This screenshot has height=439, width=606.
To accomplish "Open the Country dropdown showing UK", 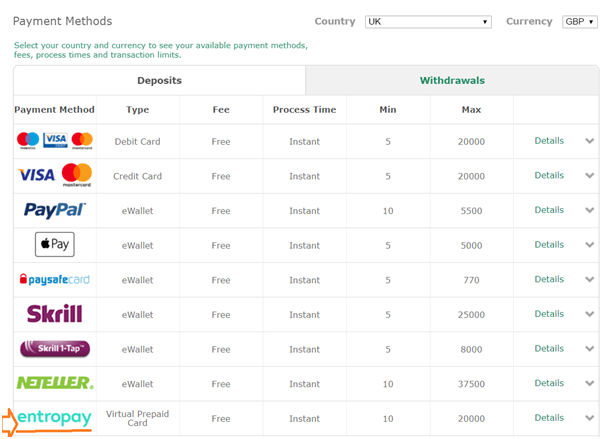I will [x=428, y=22].
